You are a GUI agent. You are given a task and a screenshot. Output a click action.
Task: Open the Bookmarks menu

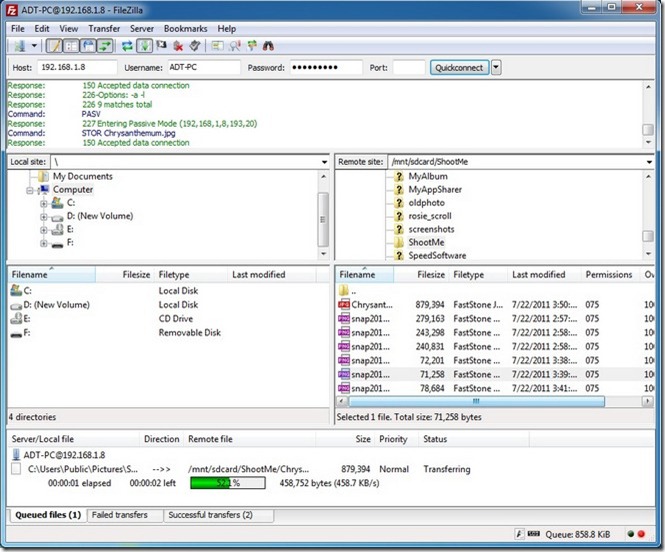(x=185, y=29)
